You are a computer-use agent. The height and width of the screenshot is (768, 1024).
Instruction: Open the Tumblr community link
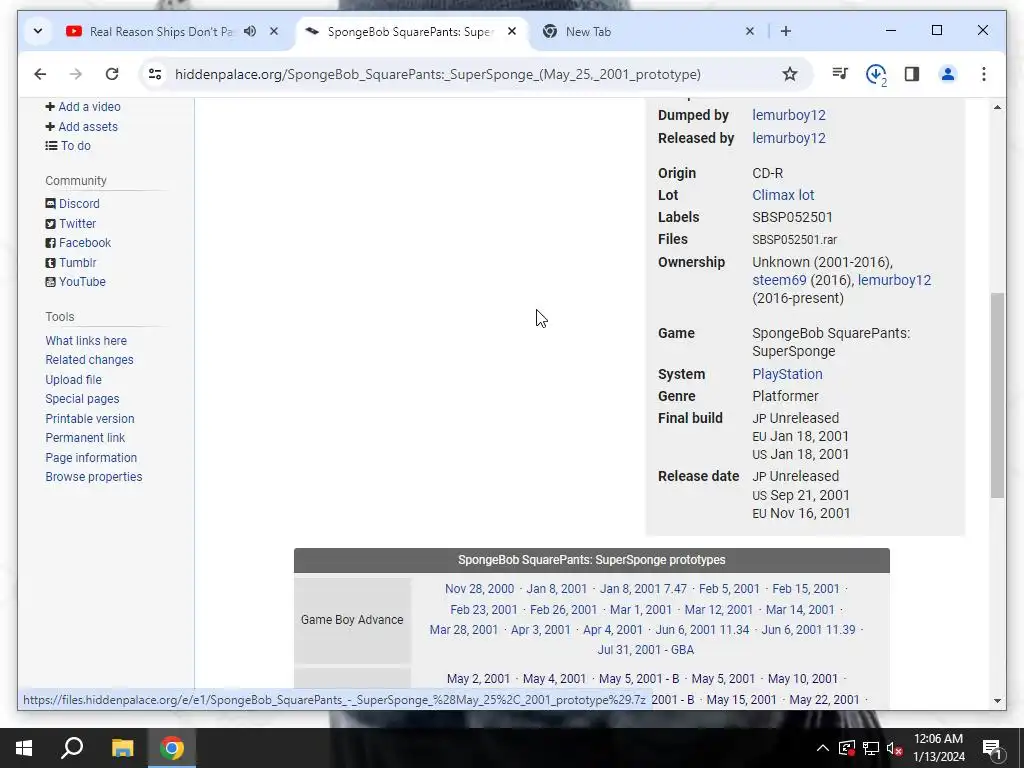click(77, 263)
